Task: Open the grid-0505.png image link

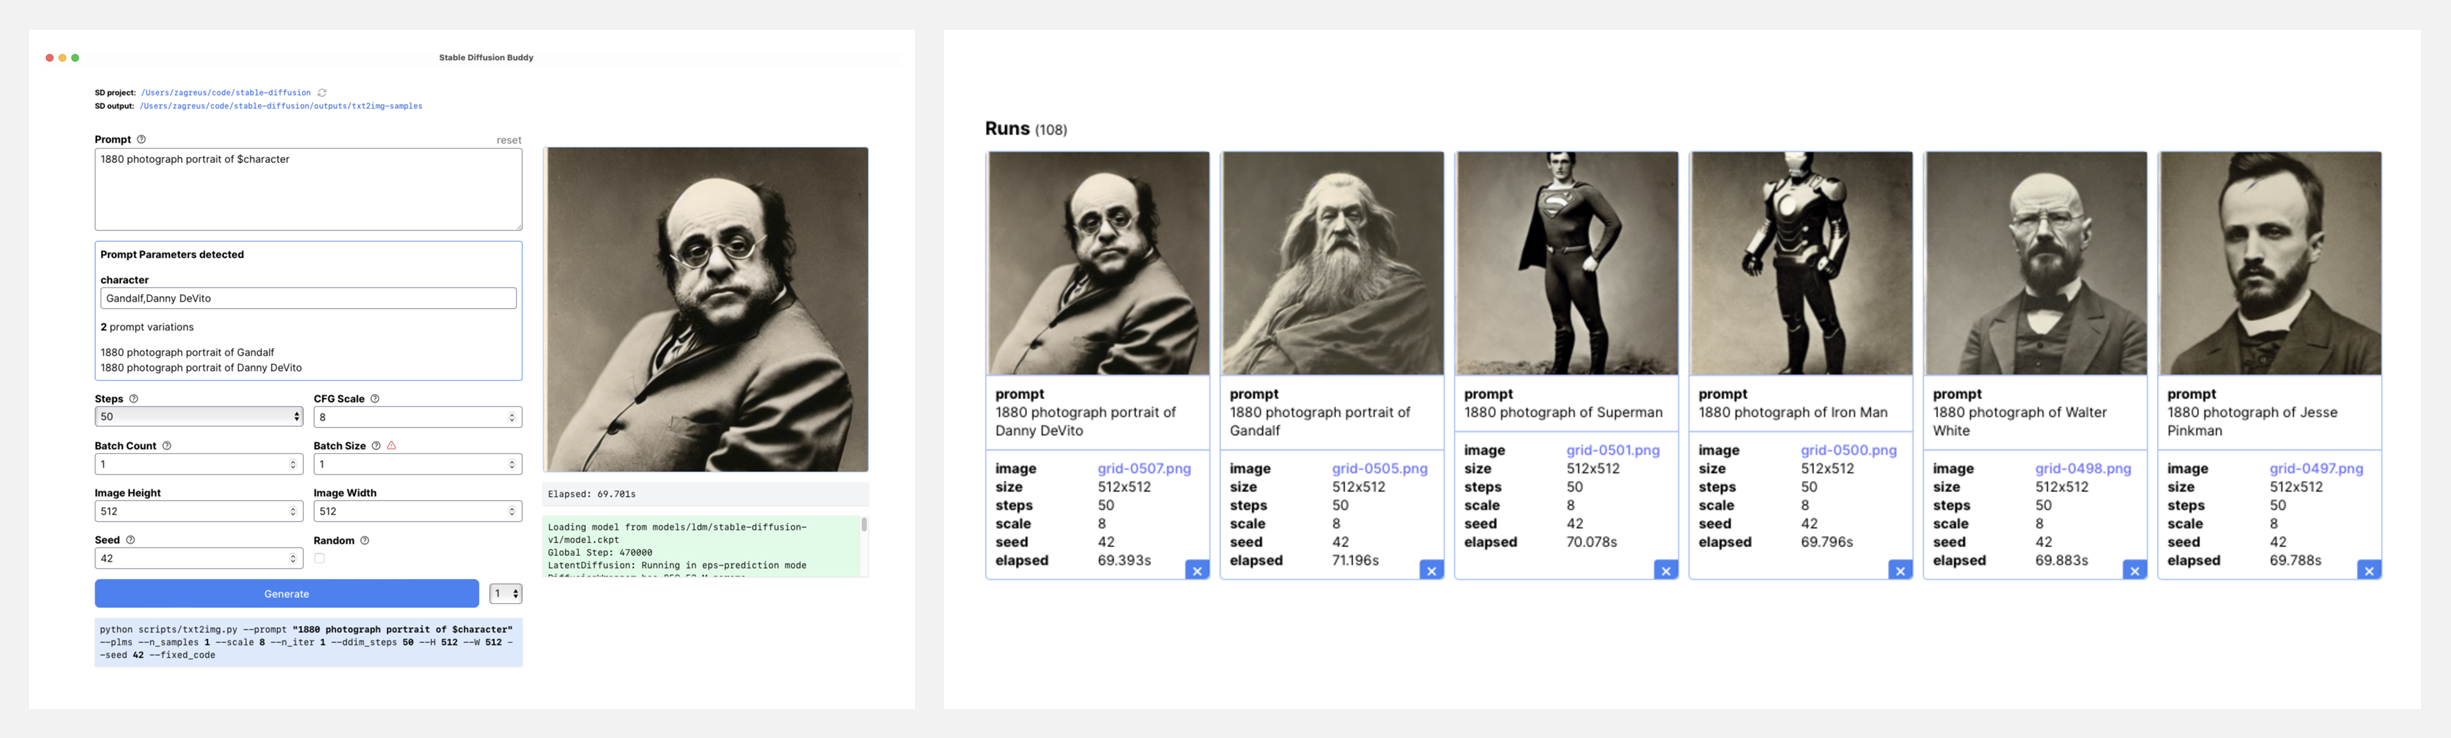Action: point(1379,468)
